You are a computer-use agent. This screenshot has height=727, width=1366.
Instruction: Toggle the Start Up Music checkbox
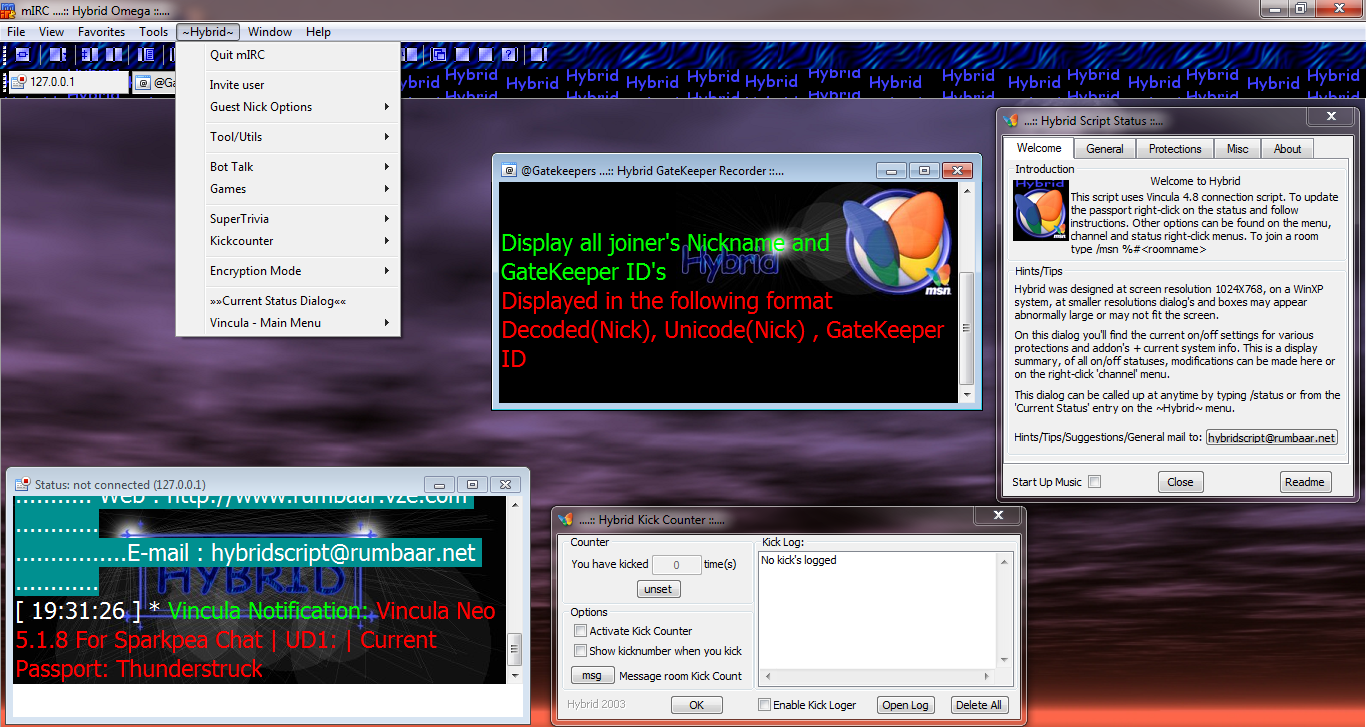pos(1094,482)
